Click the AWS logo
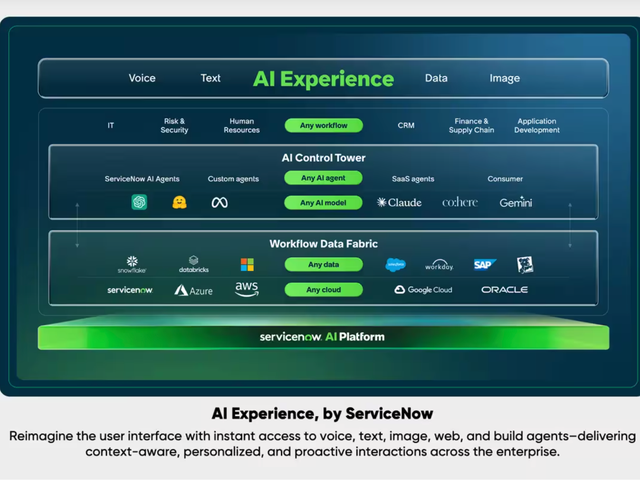 pos(247,289)
